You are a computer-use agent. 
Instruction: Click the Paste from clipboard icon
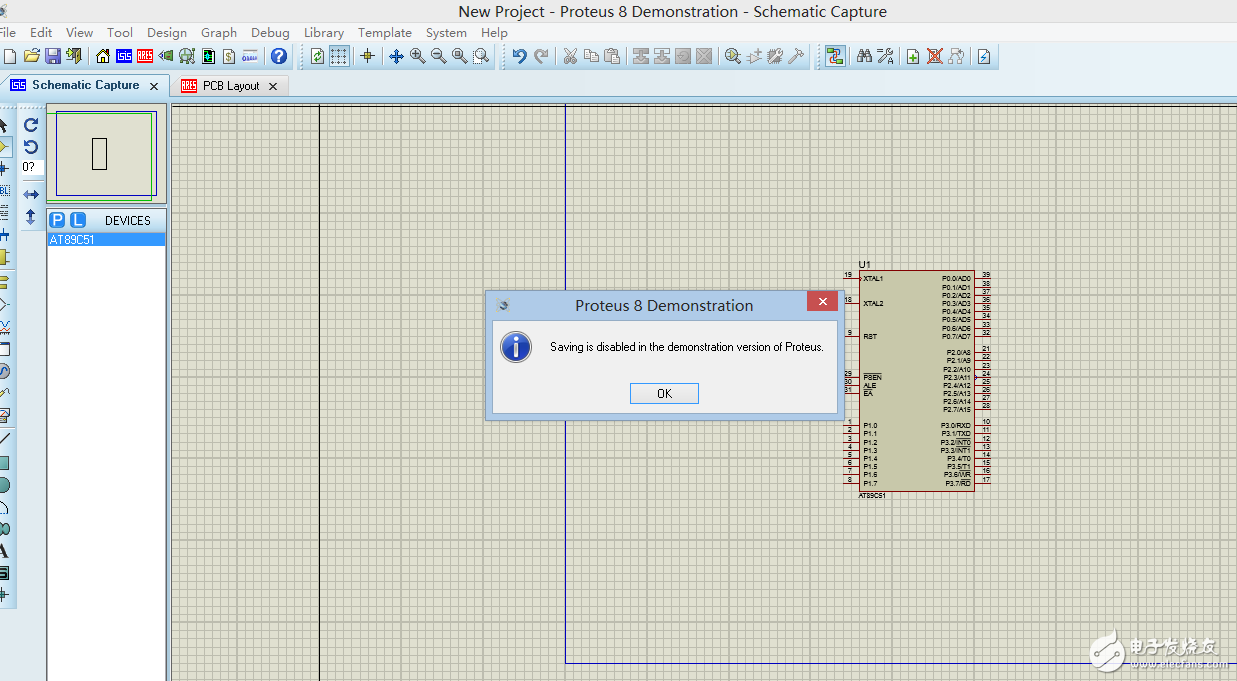click(612, 56)
